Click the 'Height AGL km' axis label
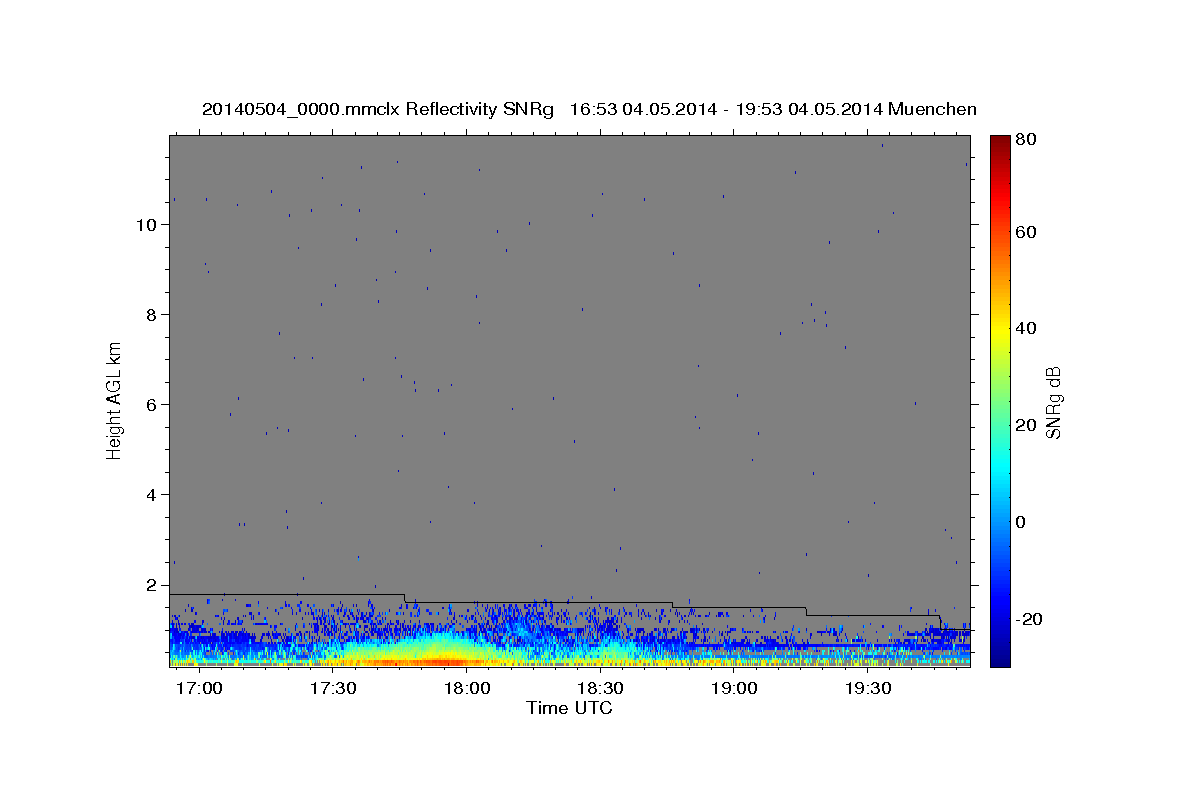1200x800 pixels. tap(114, 400)
